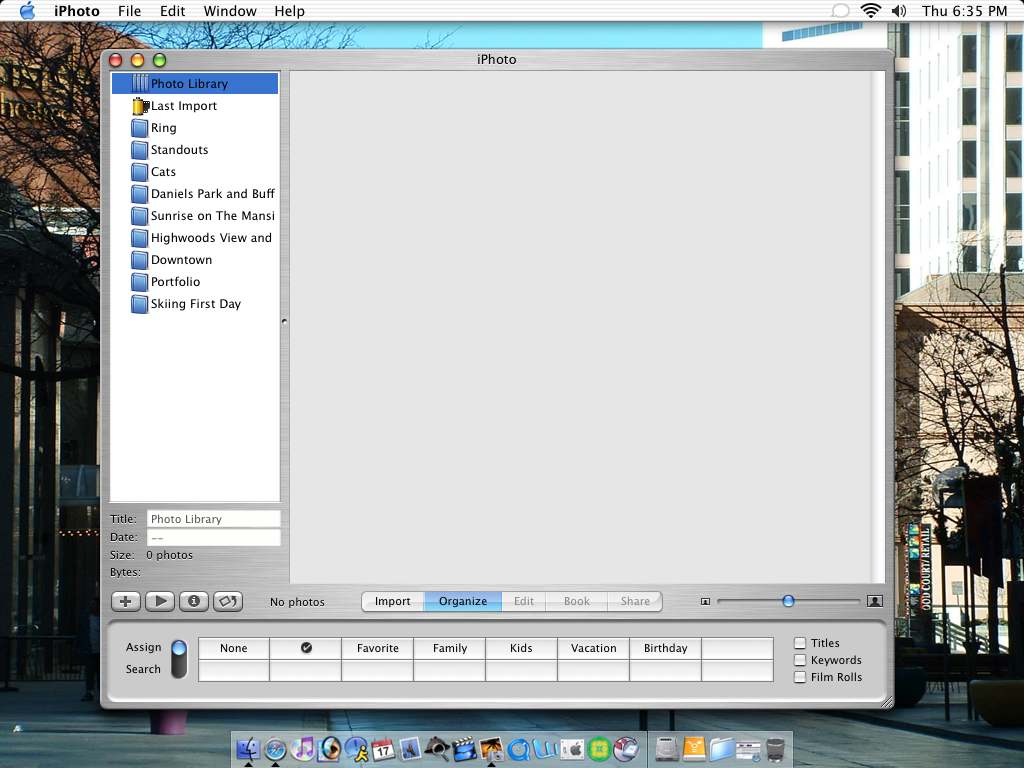
Task: Open the Downtown album
Action: point(195,260)
